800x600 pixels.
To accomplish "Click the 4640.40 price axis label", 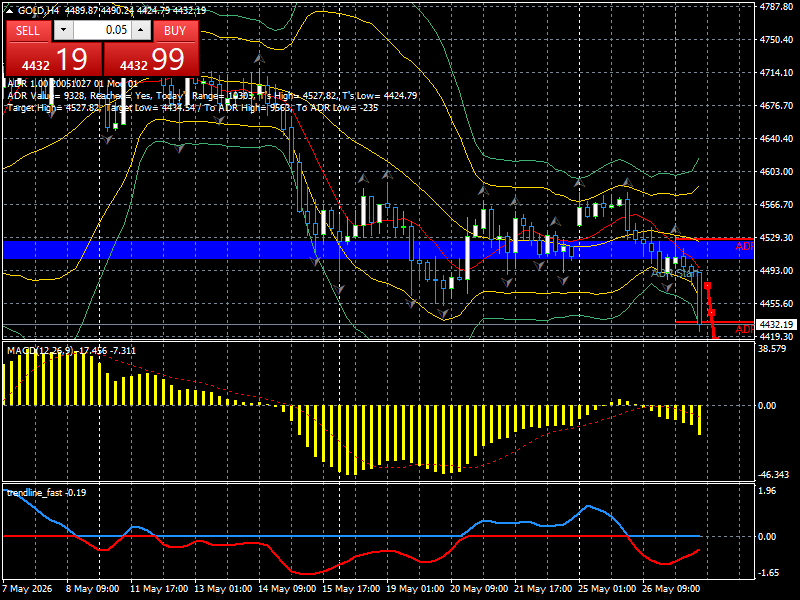I will [776, 139].
